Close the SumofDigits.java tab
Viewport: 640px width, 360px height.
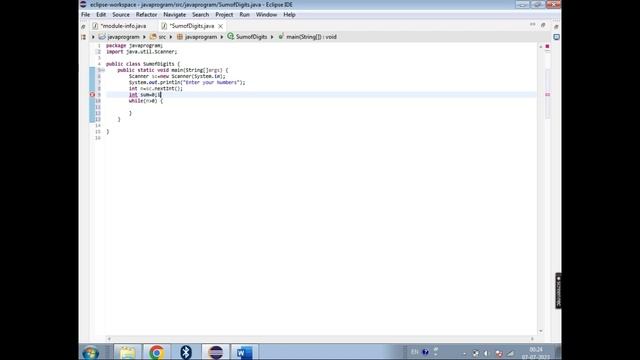pyautogui.click(x=220, y=26)
